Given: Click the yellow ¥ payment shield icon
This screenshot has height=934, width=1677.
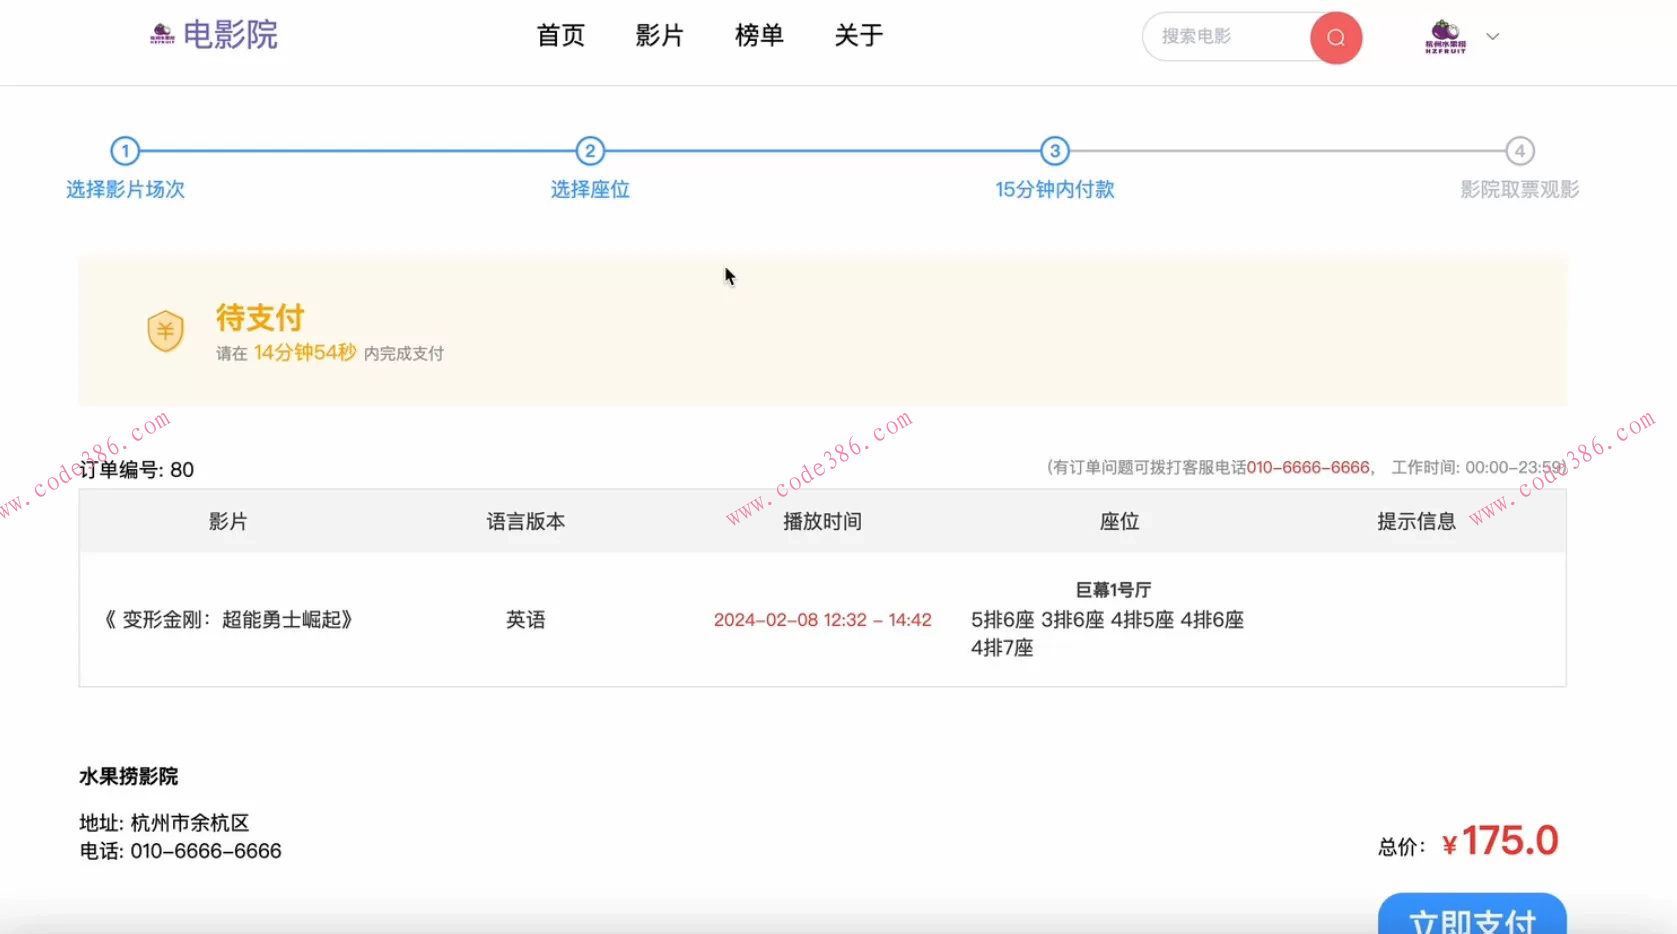Looking at the screenshot, I should coord(165,331).
